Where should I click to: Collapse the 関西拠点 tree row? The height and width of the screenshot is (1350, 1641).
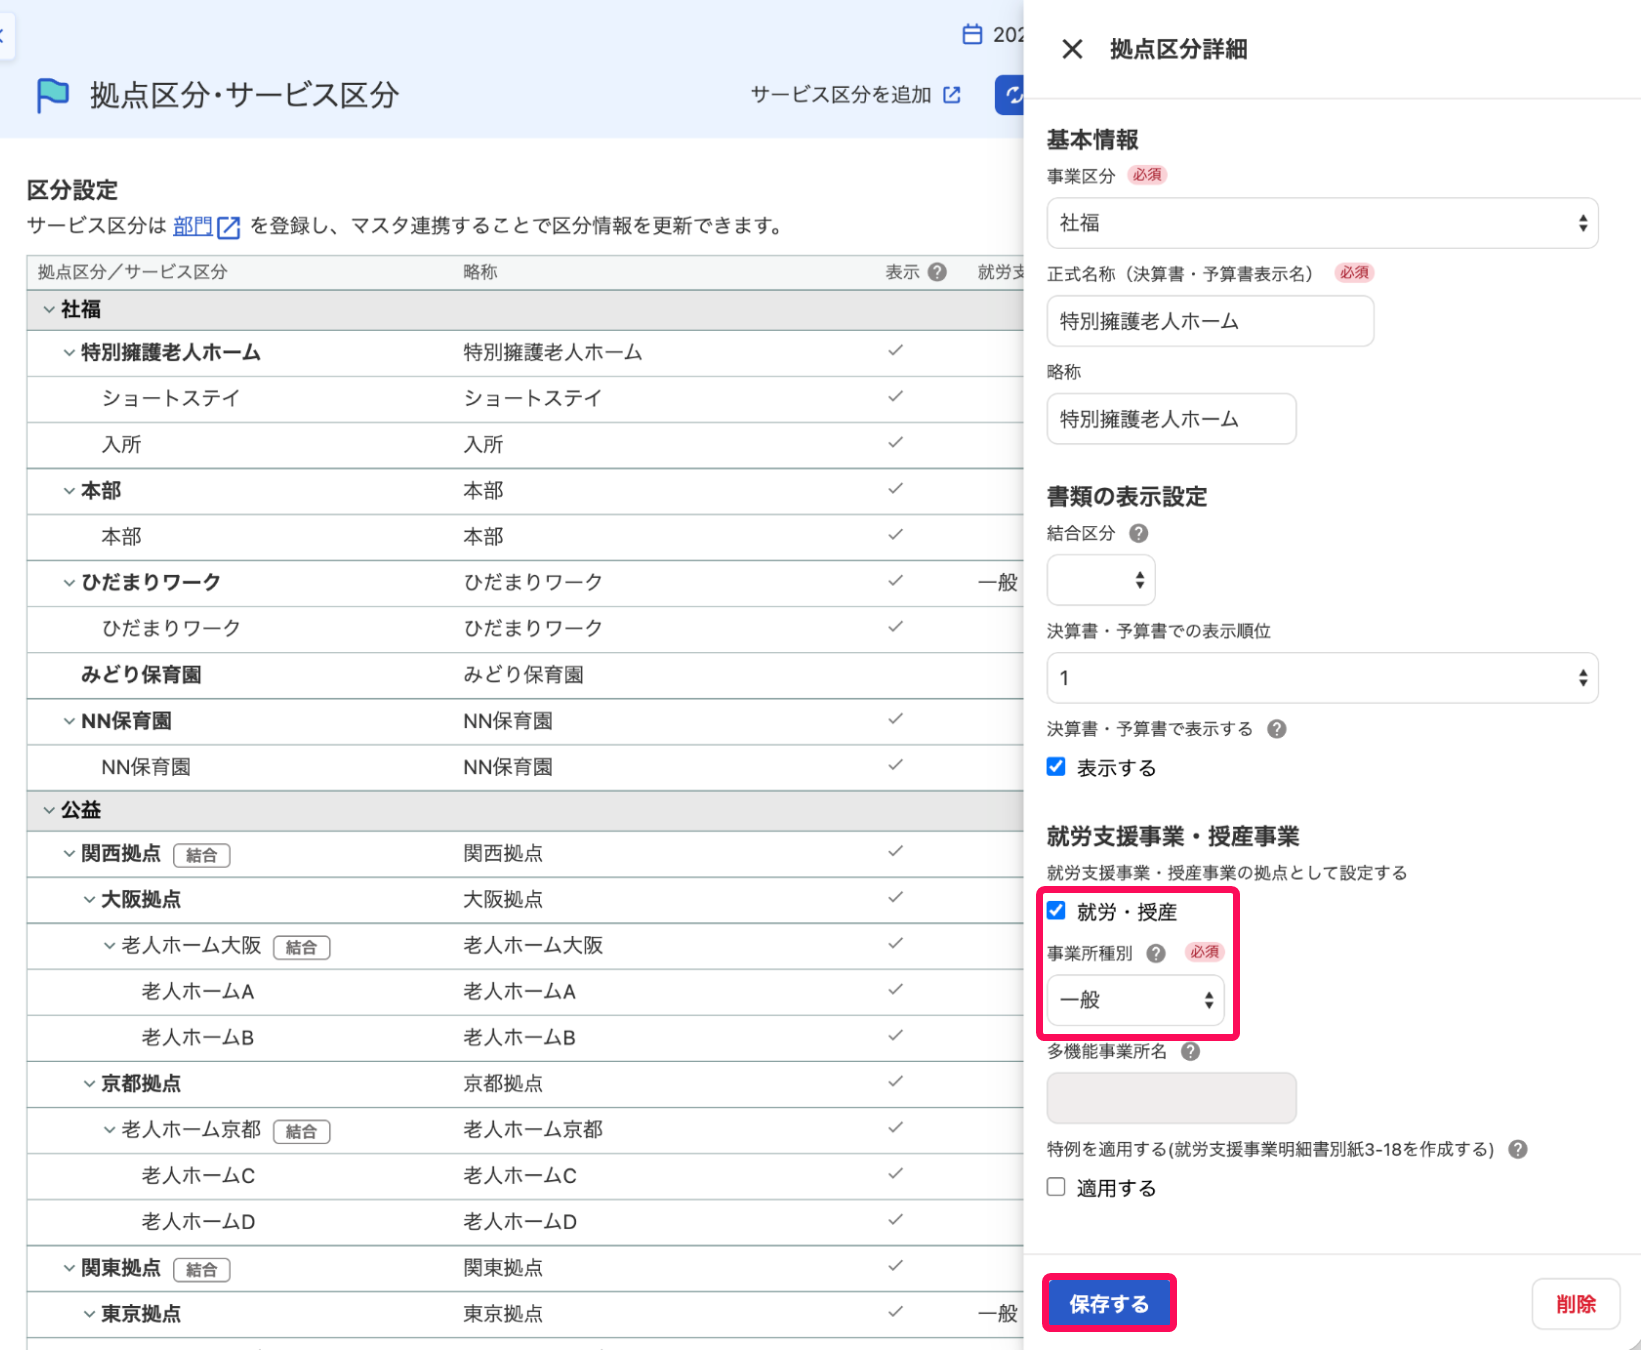pos(69,854)
